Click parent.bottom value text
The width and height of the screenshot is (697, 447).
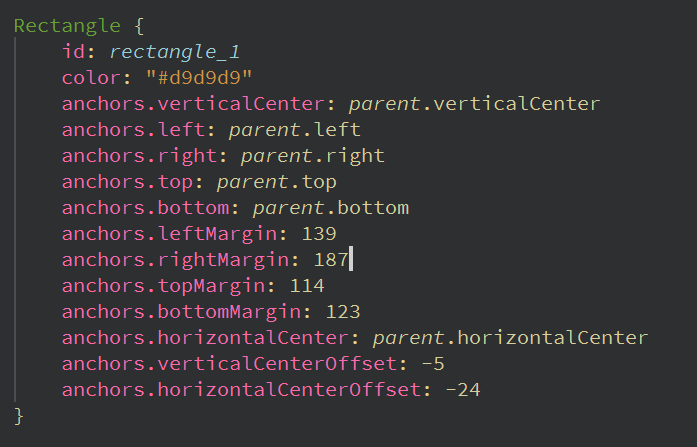331,208
